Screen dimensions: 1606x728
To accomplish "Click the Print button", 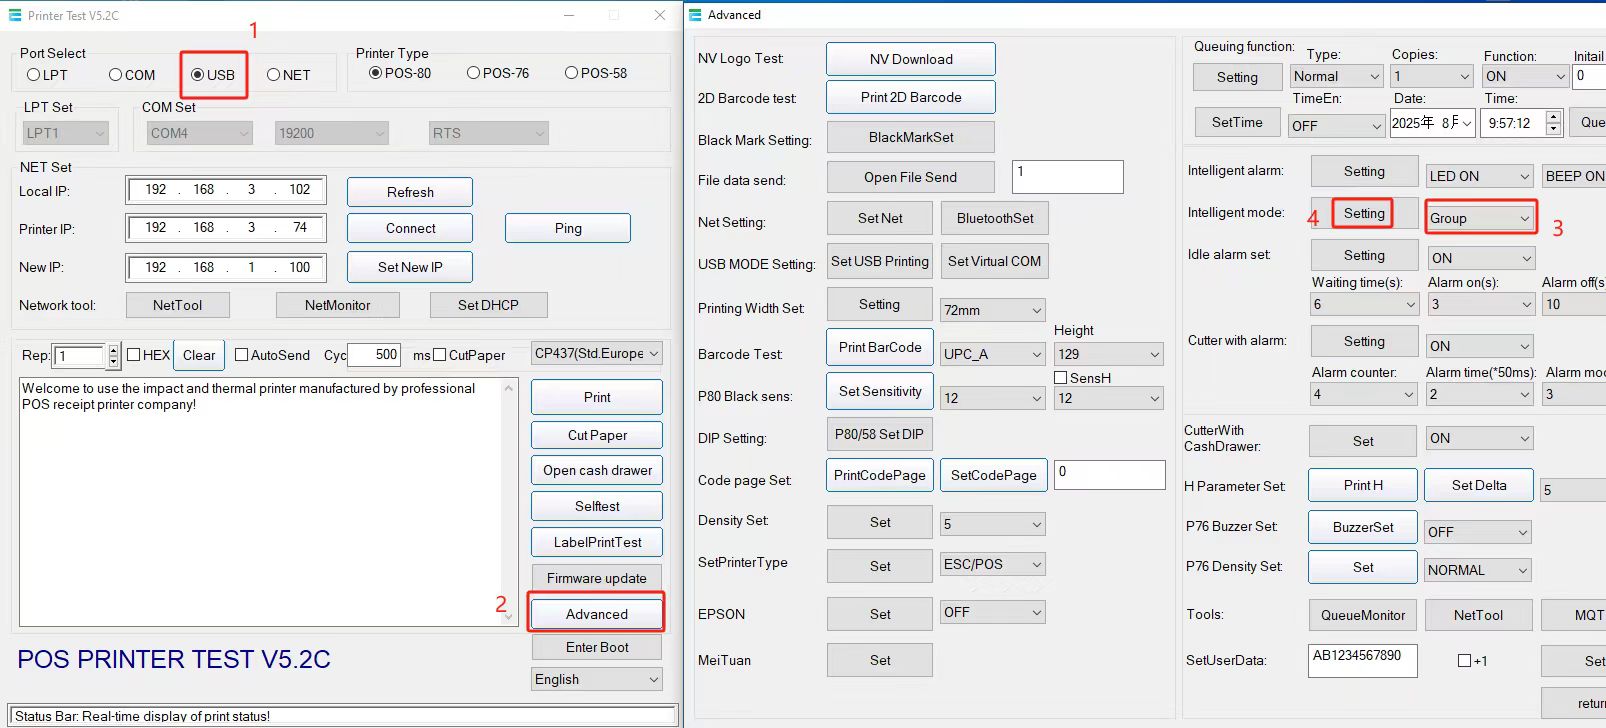I will [x=597, y=397].
